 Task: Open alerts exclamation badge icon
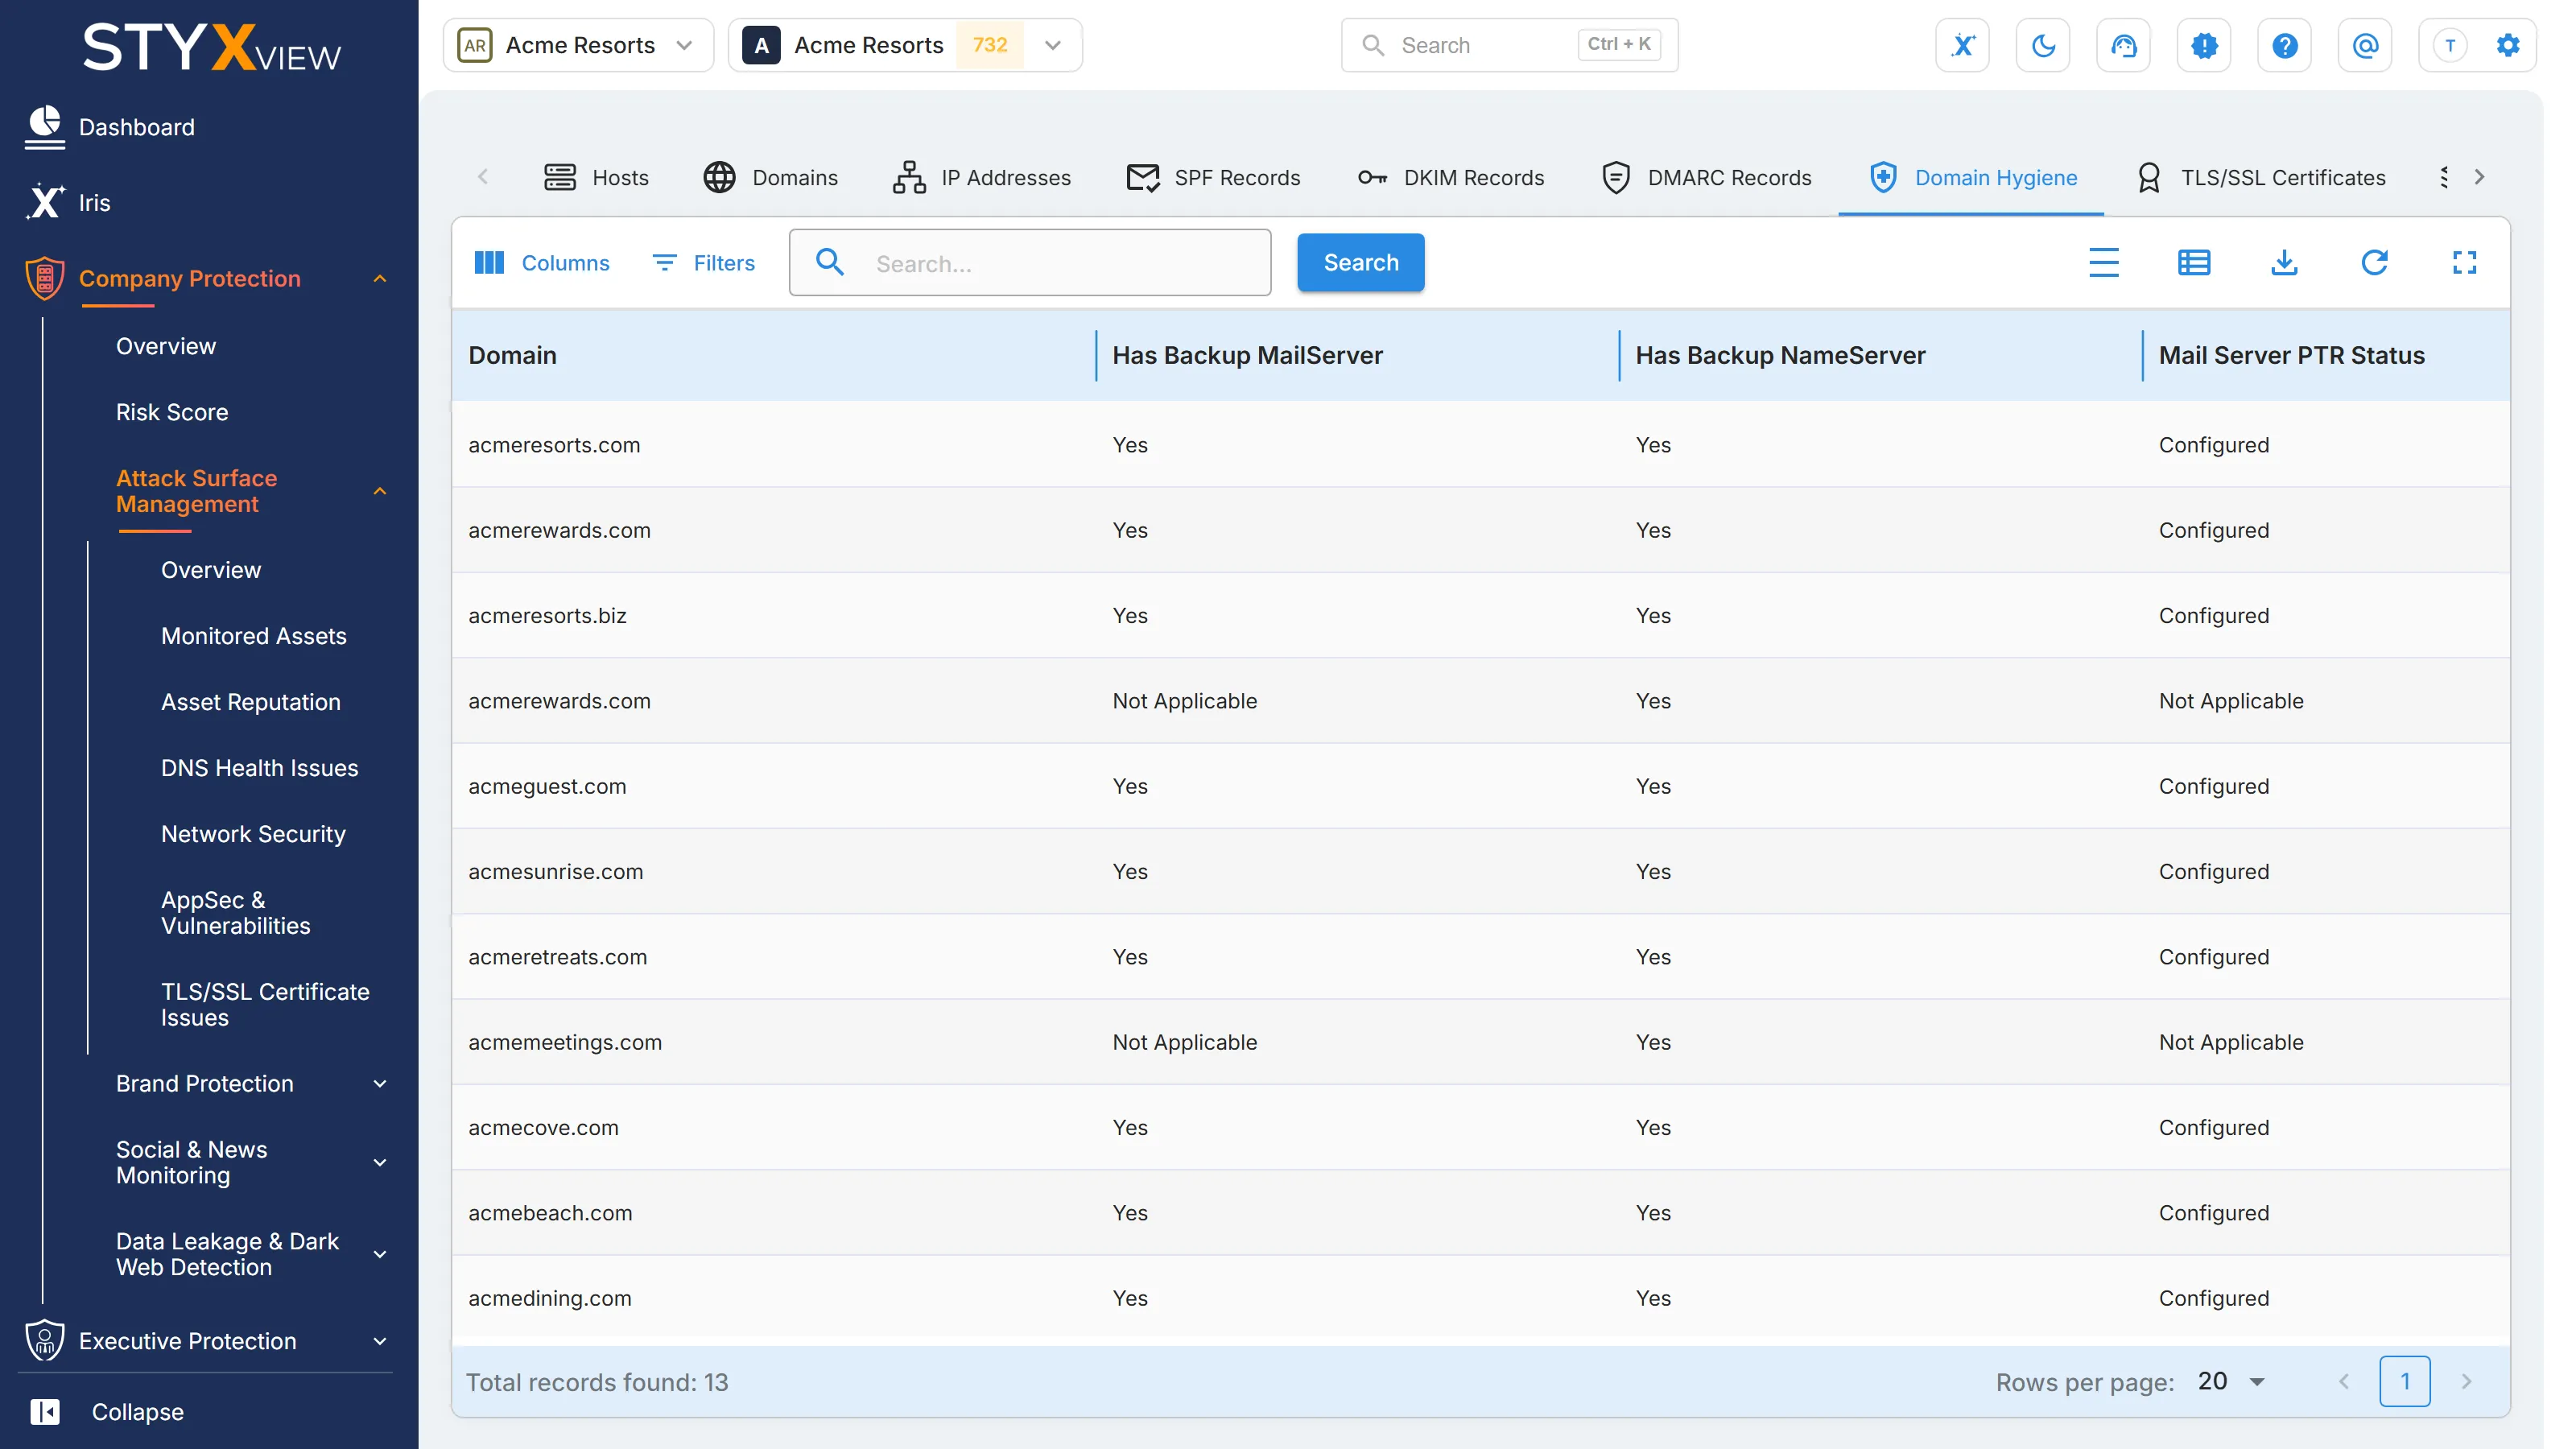click(2204, 45)
